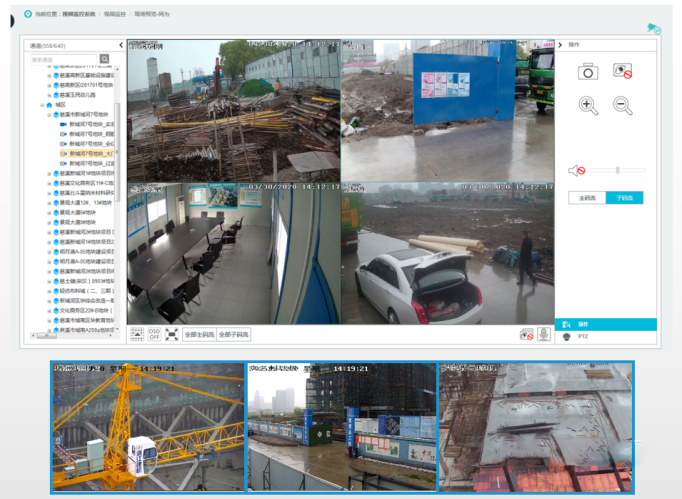Click the microphone icon below the video grid
The image size is (682, 499).
[544, 335]
